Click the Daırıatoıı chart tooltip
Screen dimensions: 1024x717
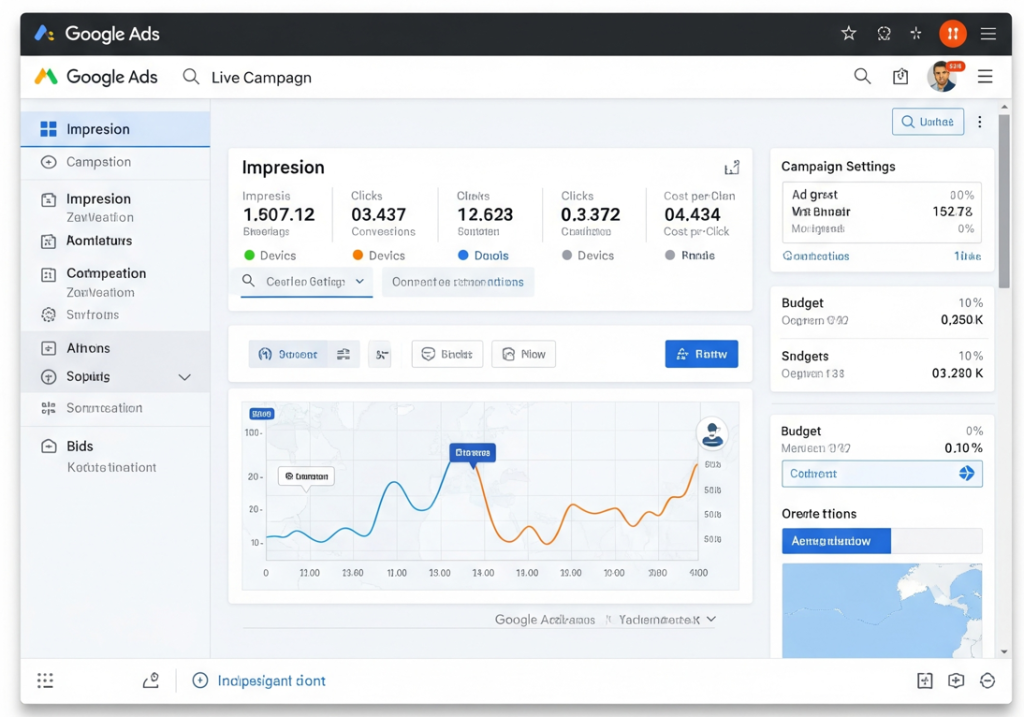coord(306,476)
